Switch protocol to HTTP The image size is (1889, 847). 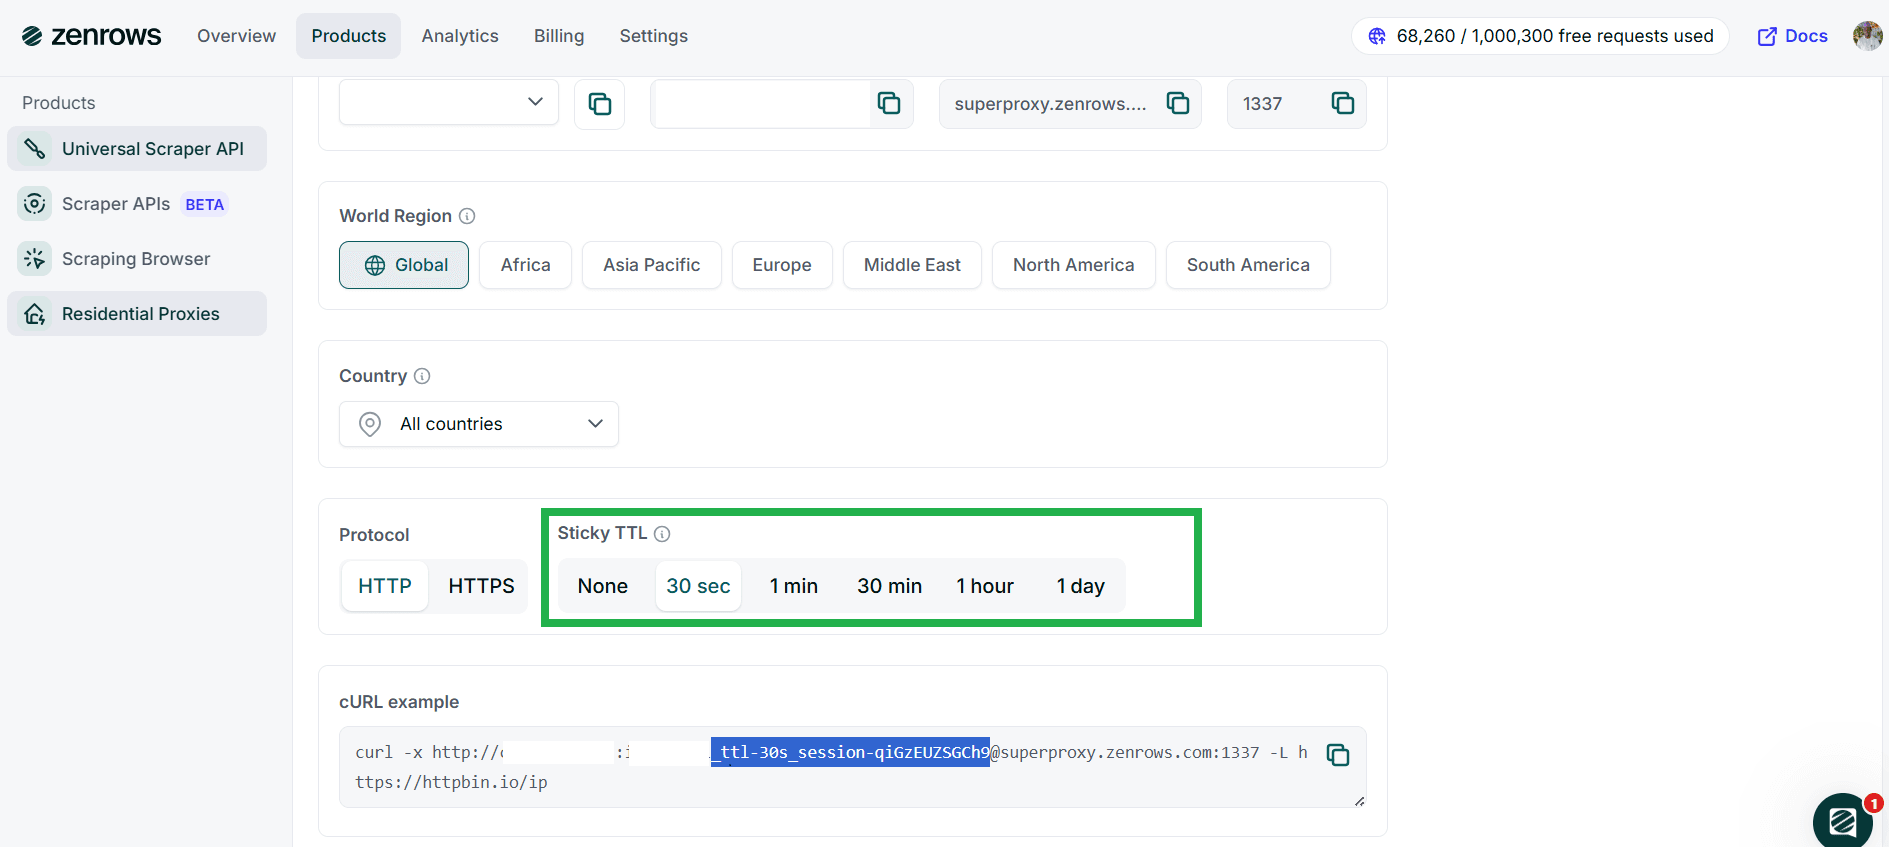pyautogui.click(x=385, y=586)
